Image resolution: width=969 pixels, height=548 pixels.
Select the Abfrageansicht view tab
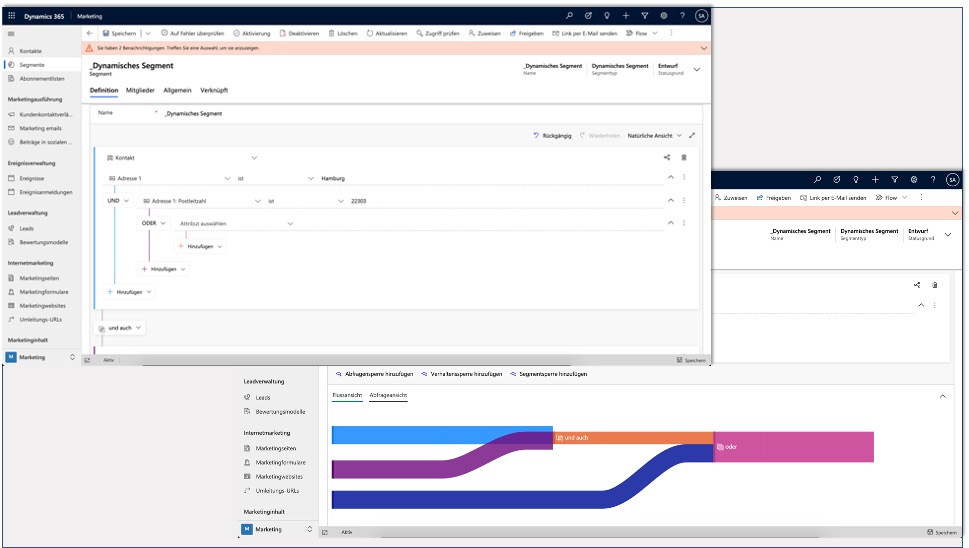[x=388, y=396]
